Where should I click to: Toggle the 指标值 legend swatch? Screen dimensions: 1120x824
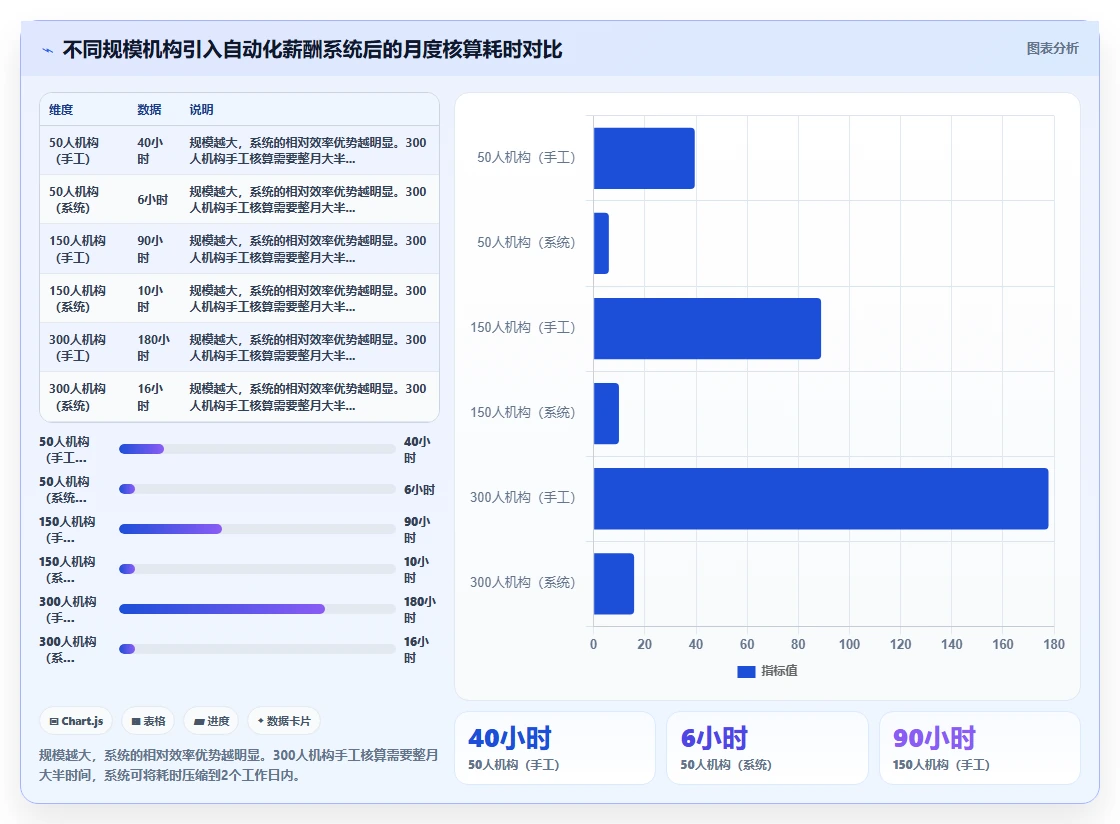(746, 671)
